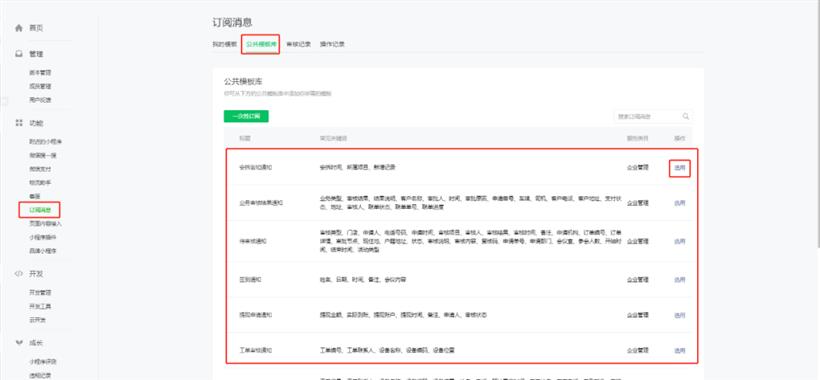Click 选用 for 待审核通知 row
The image size is (820, 380).
tap(679, 241)
